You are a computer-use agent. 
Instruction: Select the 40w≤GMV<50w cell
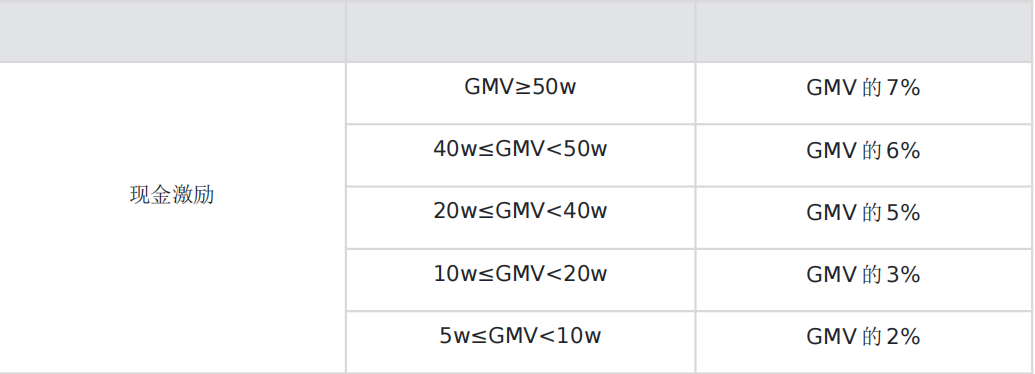click(520, 155)
